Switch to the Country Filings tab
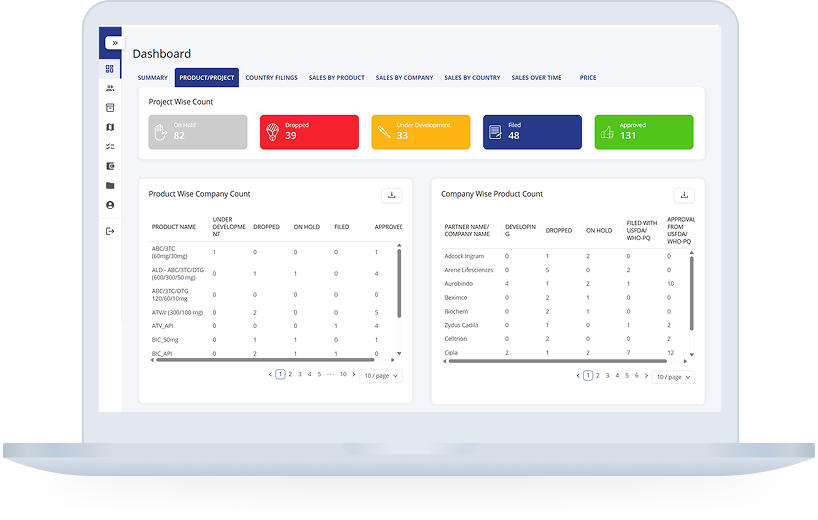Viewport: 818px width, 520px height. click(273, 78)
